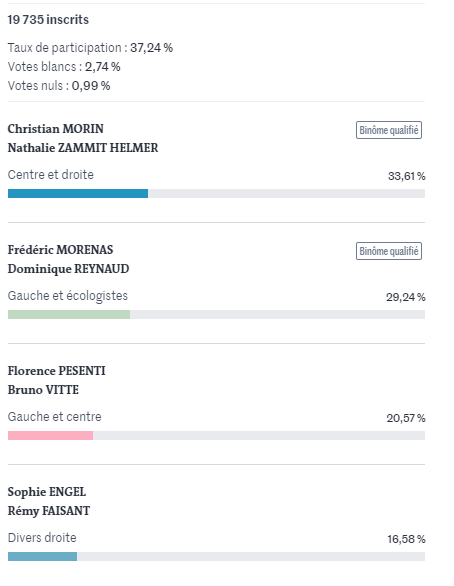Click the Rémy FAISANT candidate name
The height and width of the screenshot is (586, 454).
49,511
